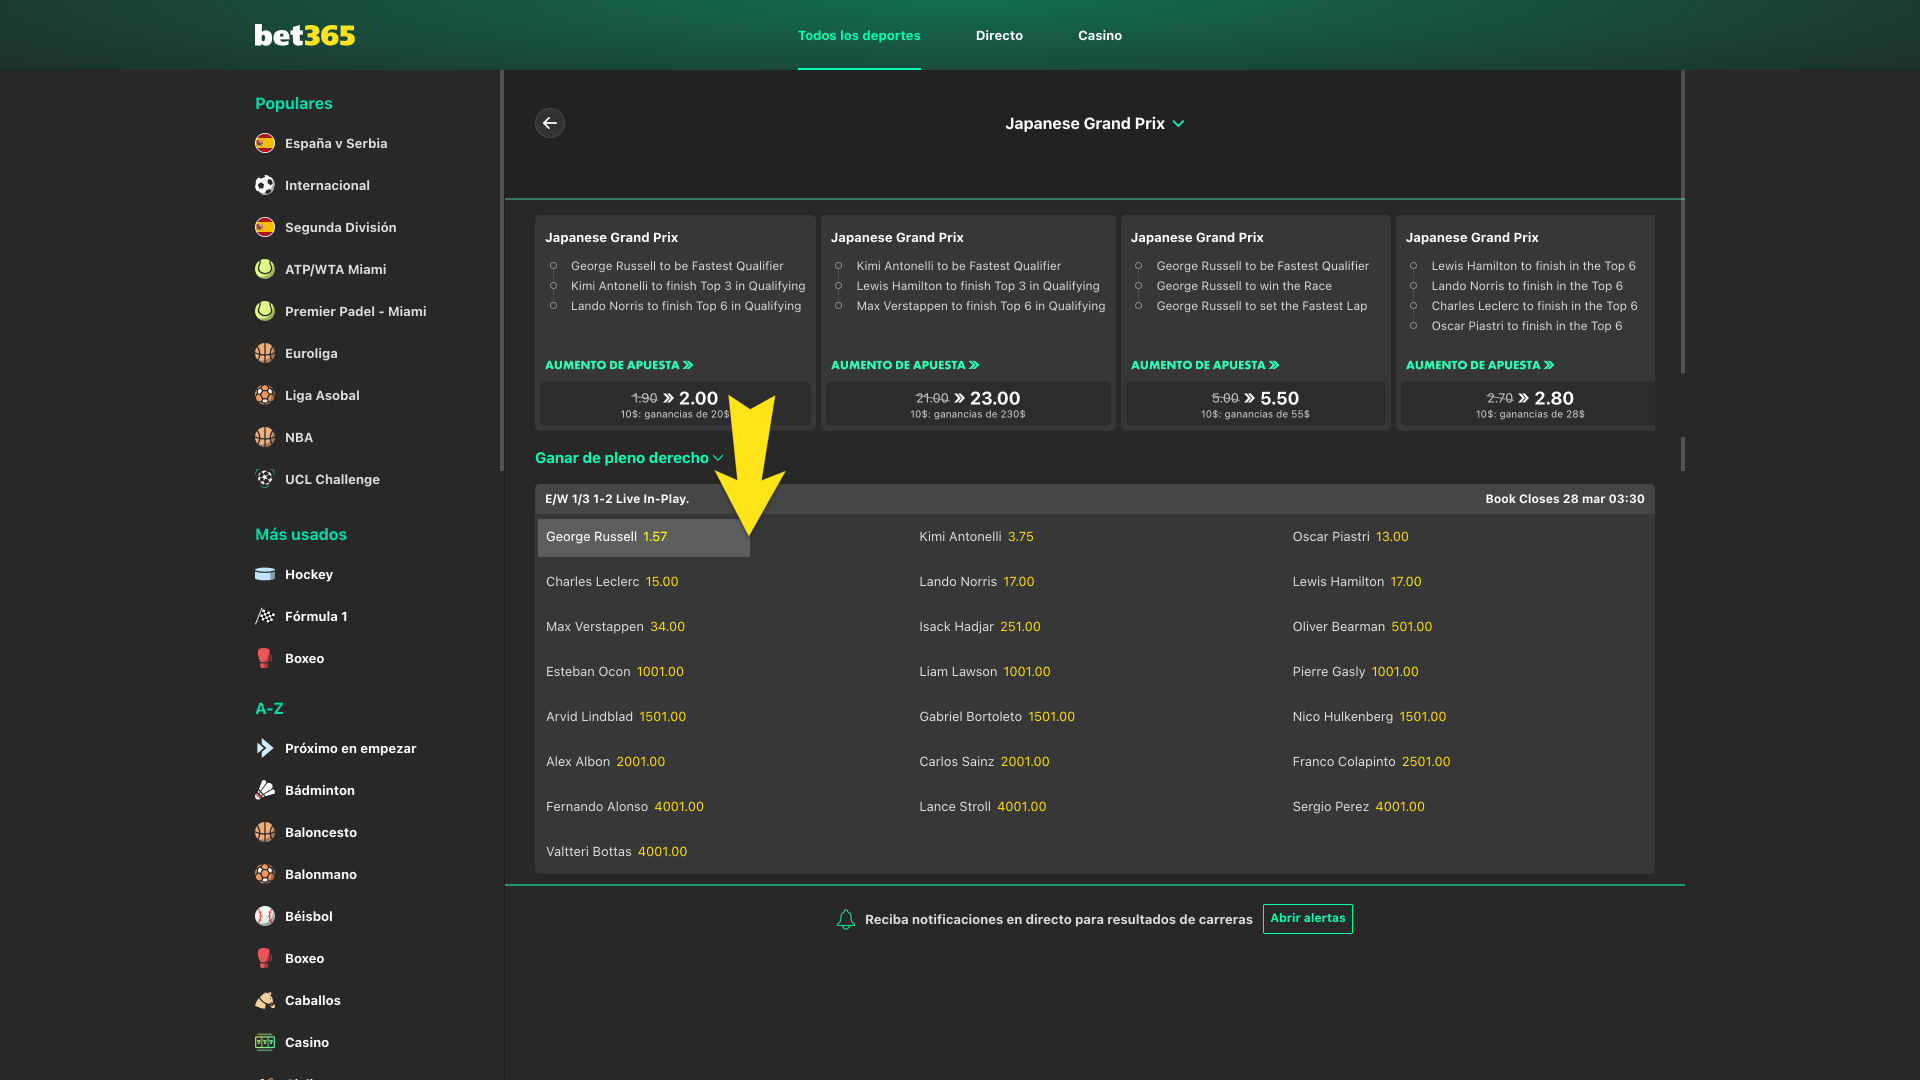Click the main content scrollbar
The image size is (1920, 1080).
(1683, 222)
